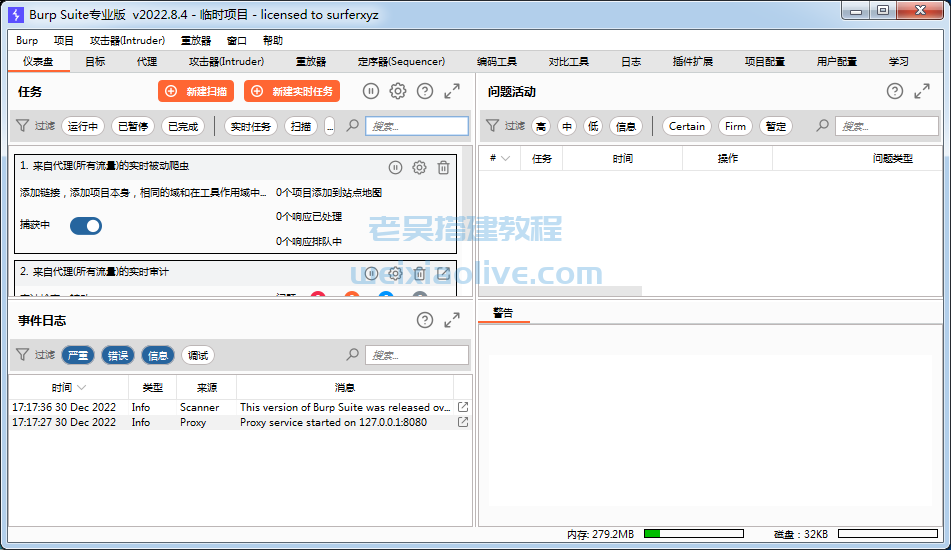Image resolution: width=951 pixels, height=550 pixels.
Task: Select the 警告 tab in the issue details
Action: tap(503, 312)
